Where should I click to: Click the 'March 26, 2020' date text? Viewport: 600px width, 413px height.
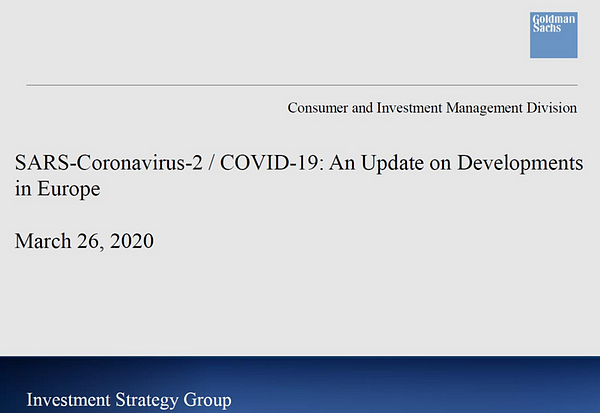click(84, 241)
